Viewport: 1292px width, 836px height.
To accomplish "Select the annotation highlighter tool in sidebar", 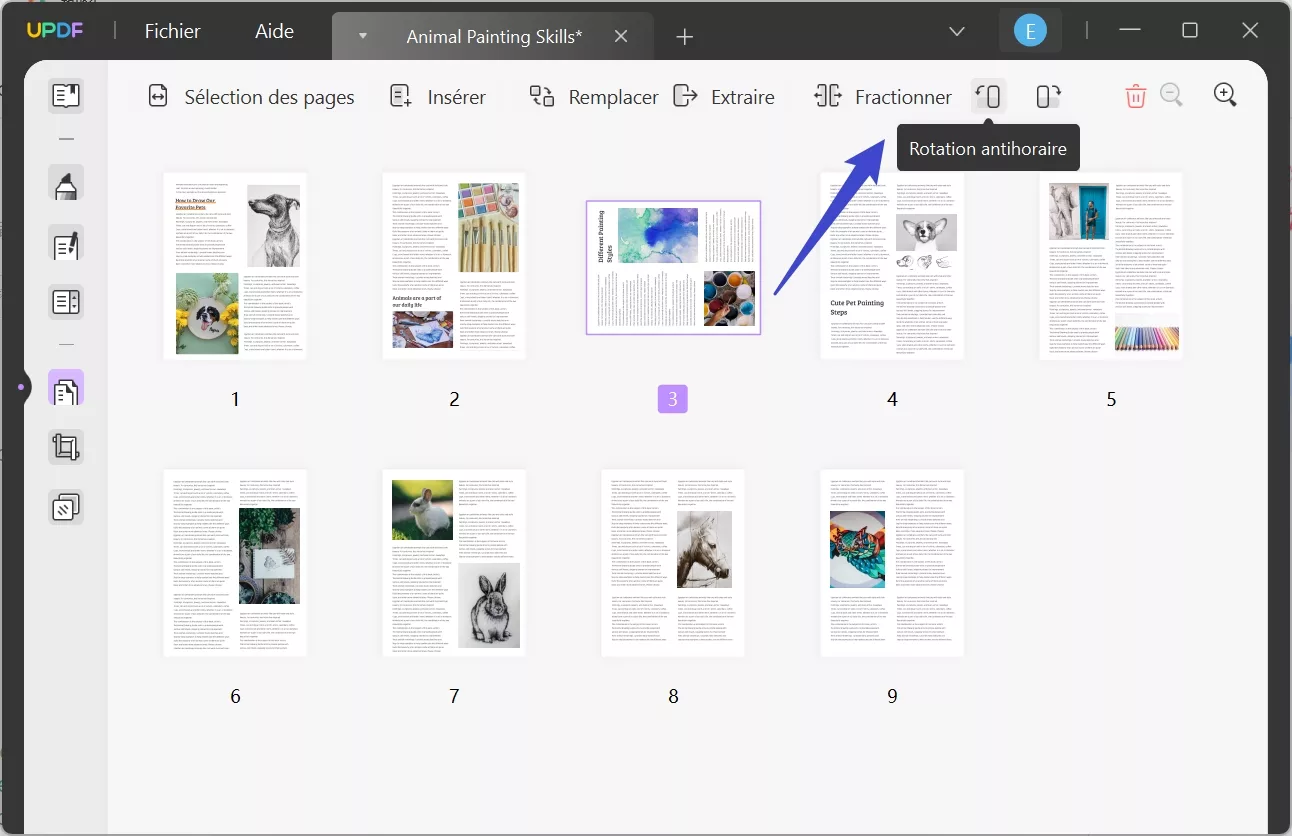I will 66,184.
